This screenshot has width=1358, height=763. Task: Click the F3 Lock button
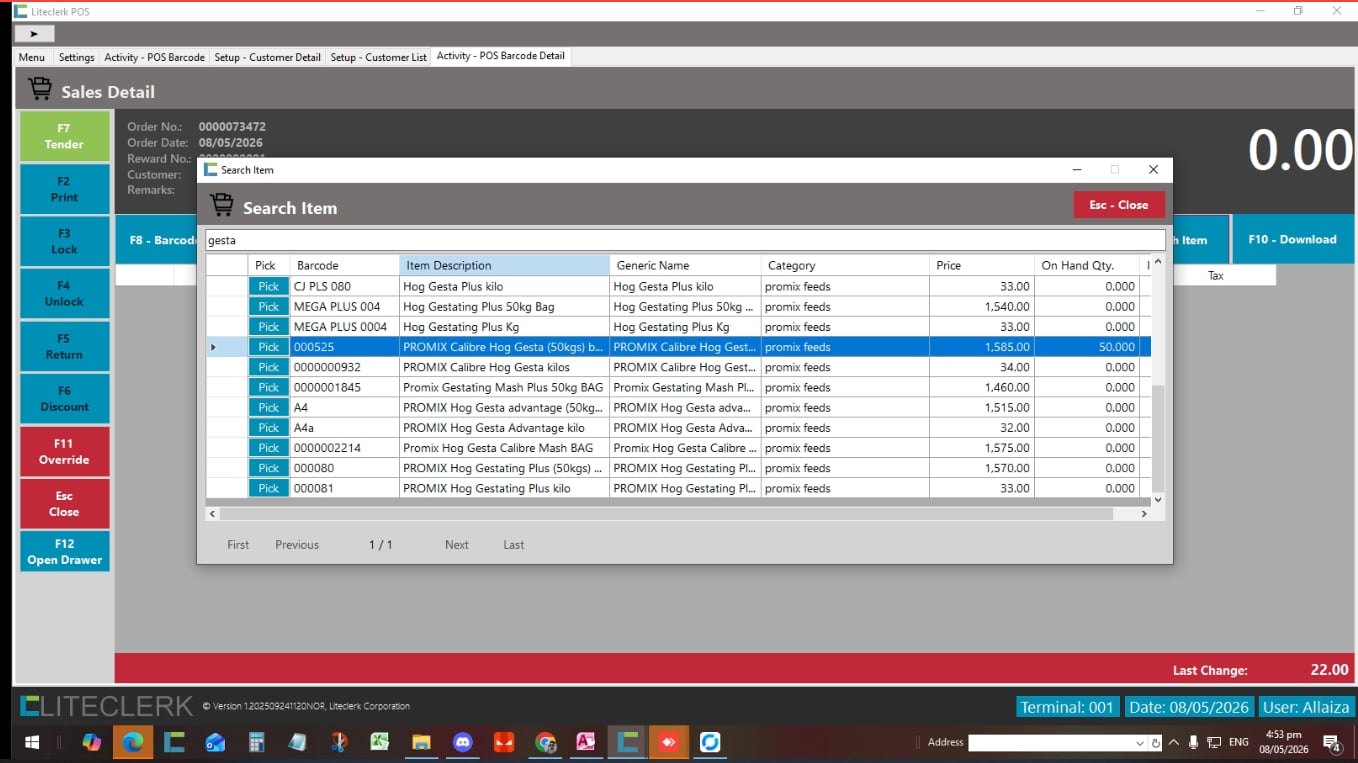coord(64,241)
